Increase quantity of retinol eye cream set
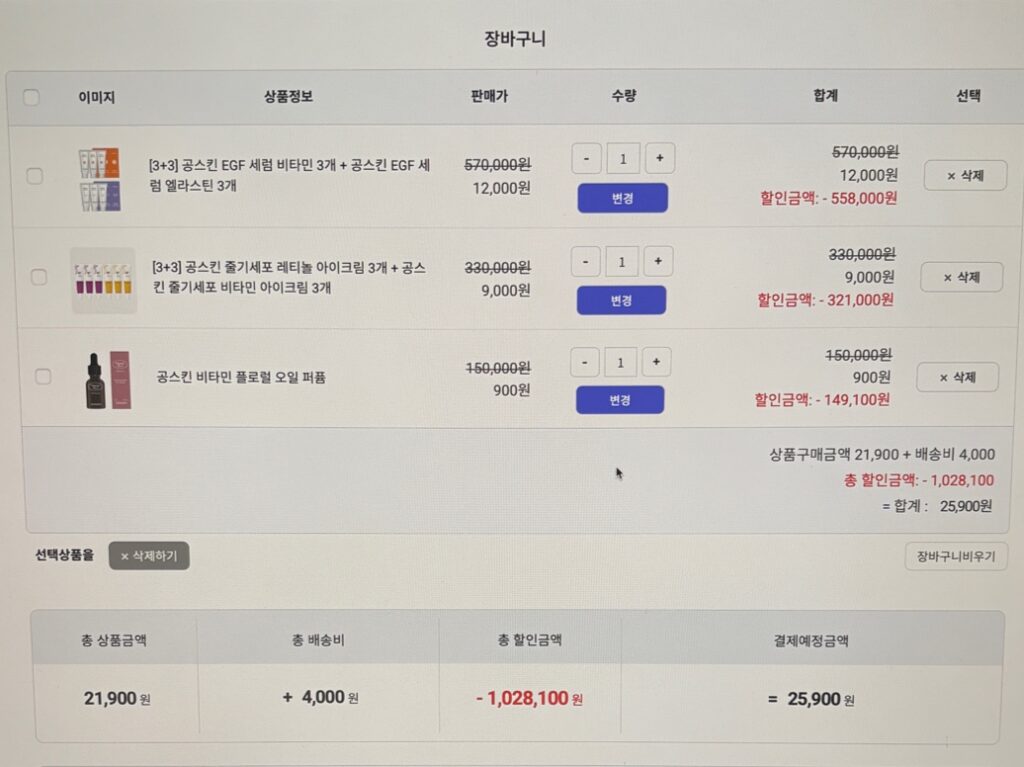Screen dimensions: 1024x767 [658, 261]
